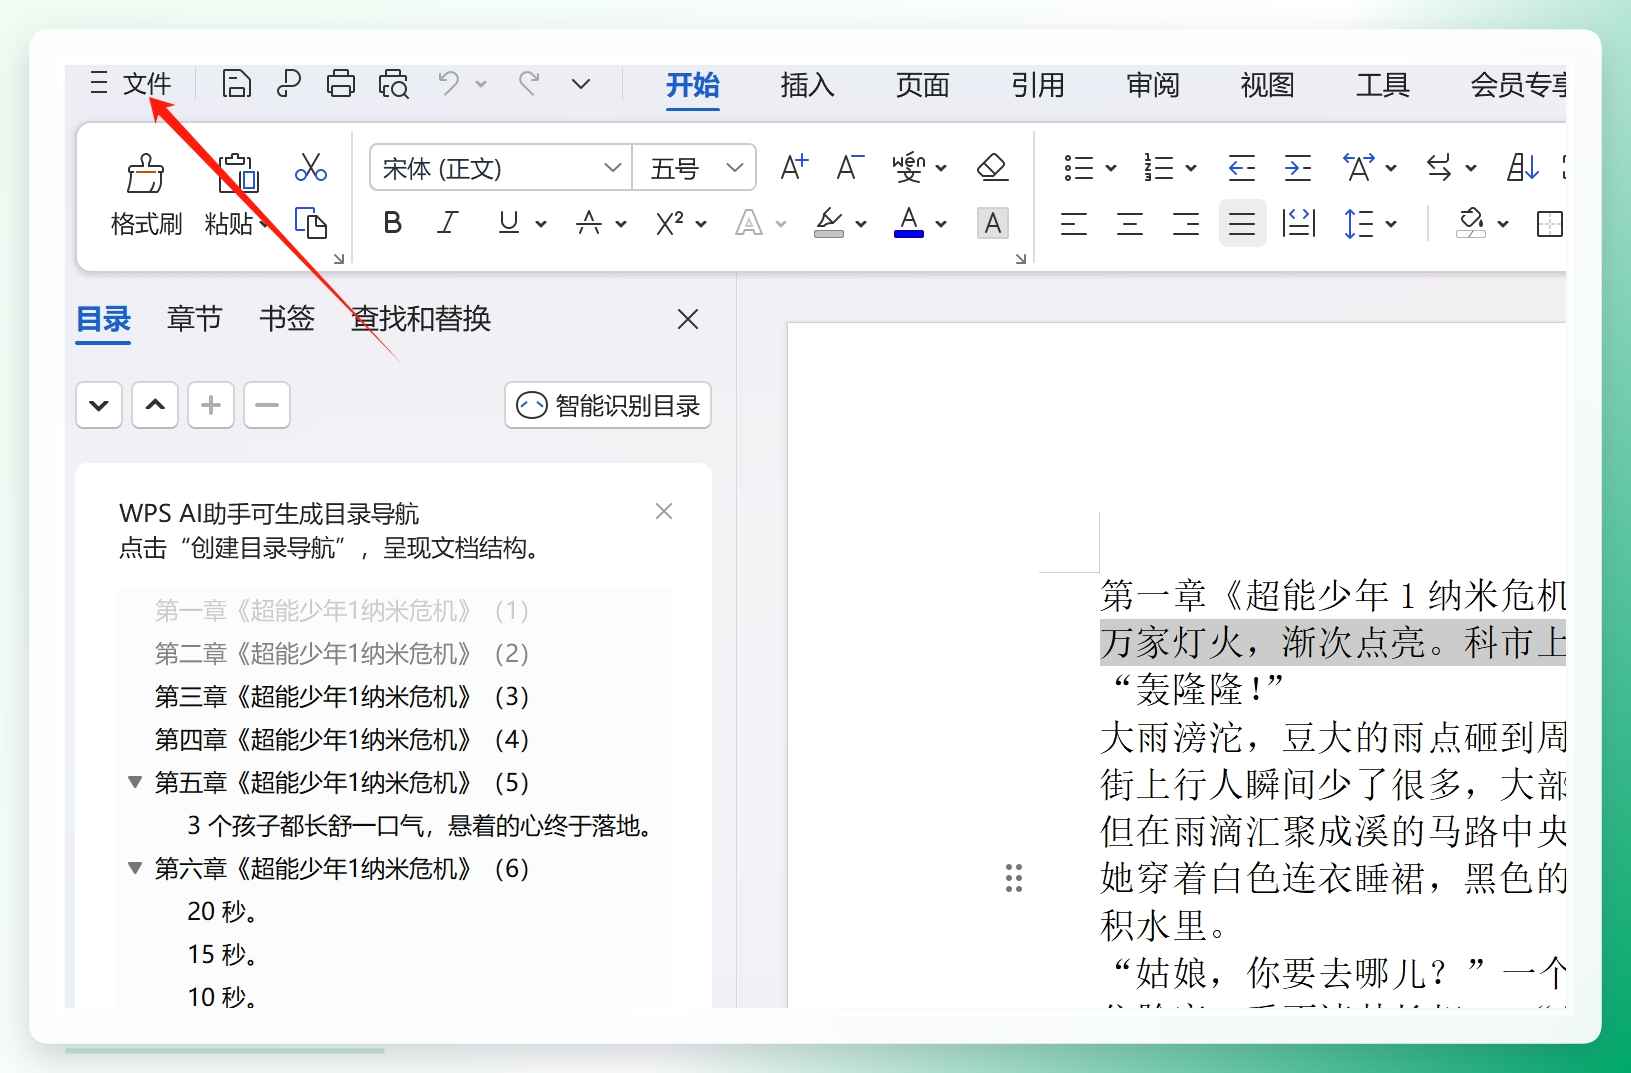Click the bulleted list icon
The width and height of the screenshot is (1631, 1073).
pyautogui.click(x=1079, y=167)
